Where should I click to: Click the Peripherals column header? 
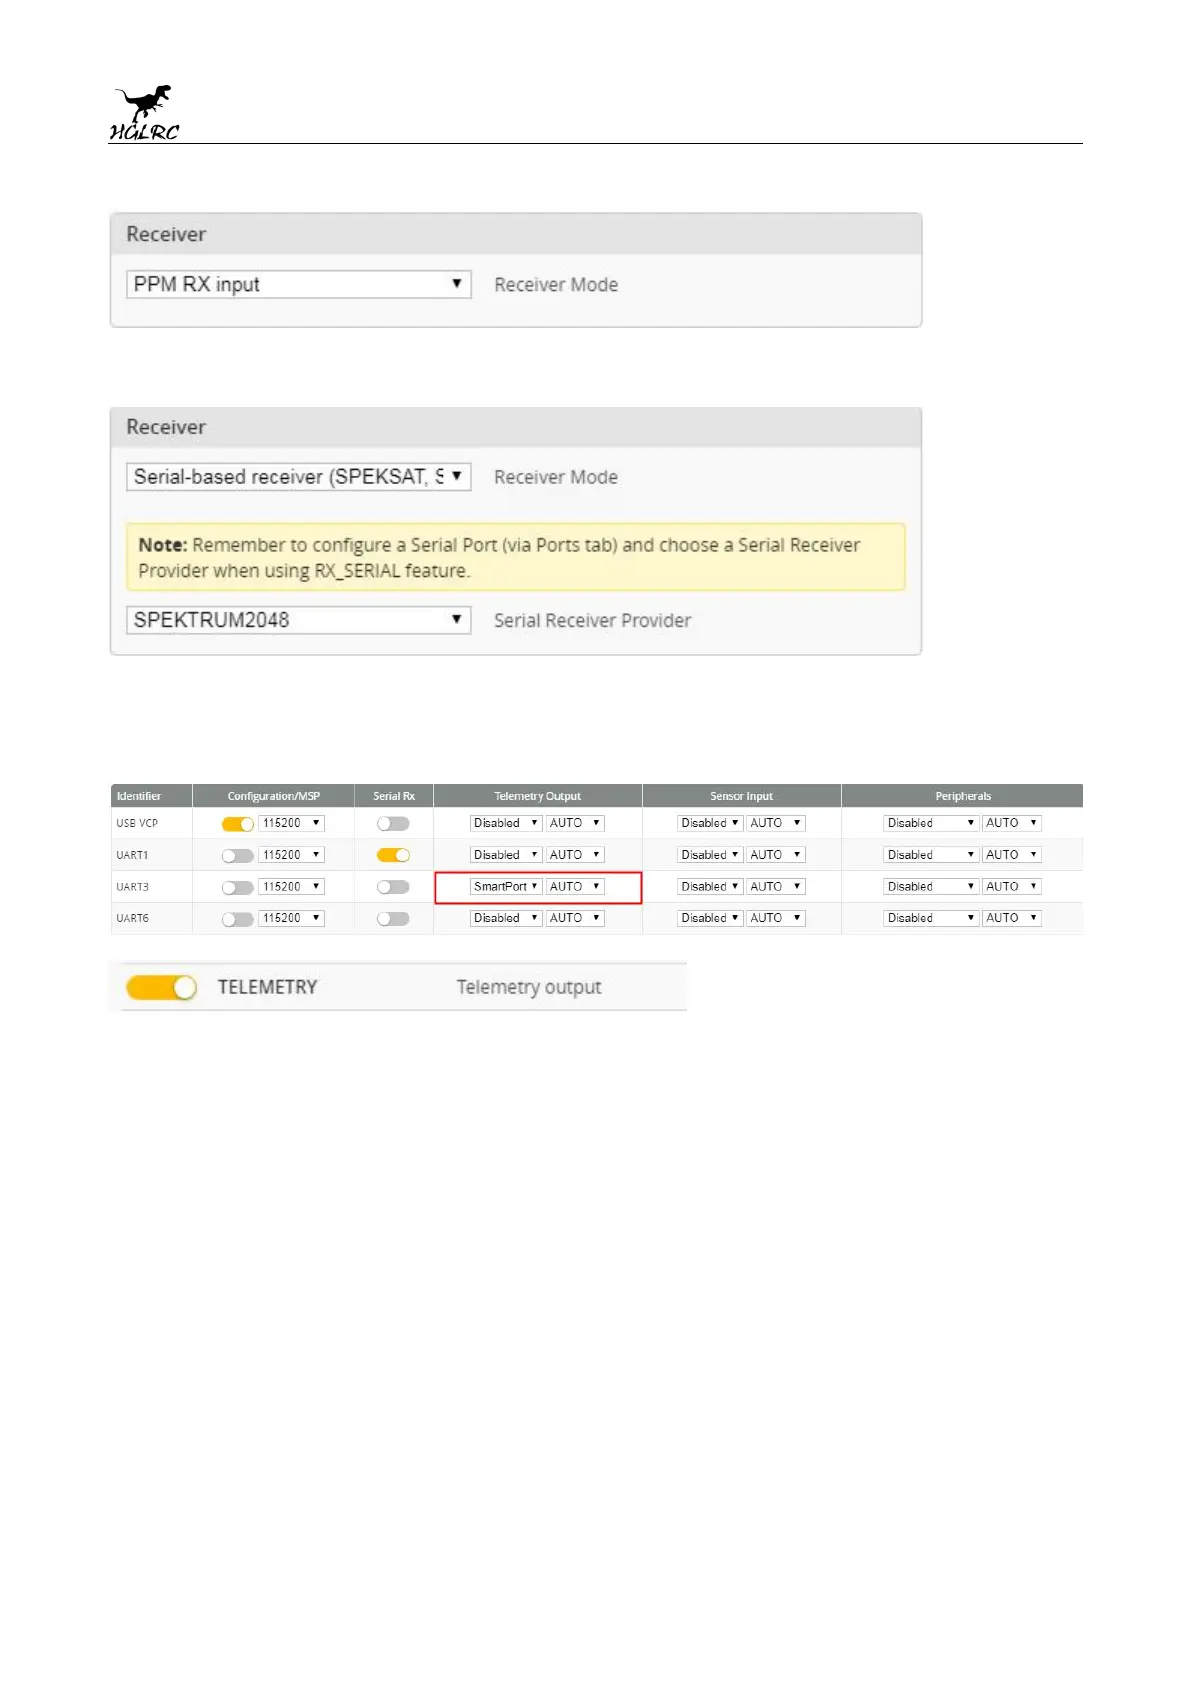(963, 796)
